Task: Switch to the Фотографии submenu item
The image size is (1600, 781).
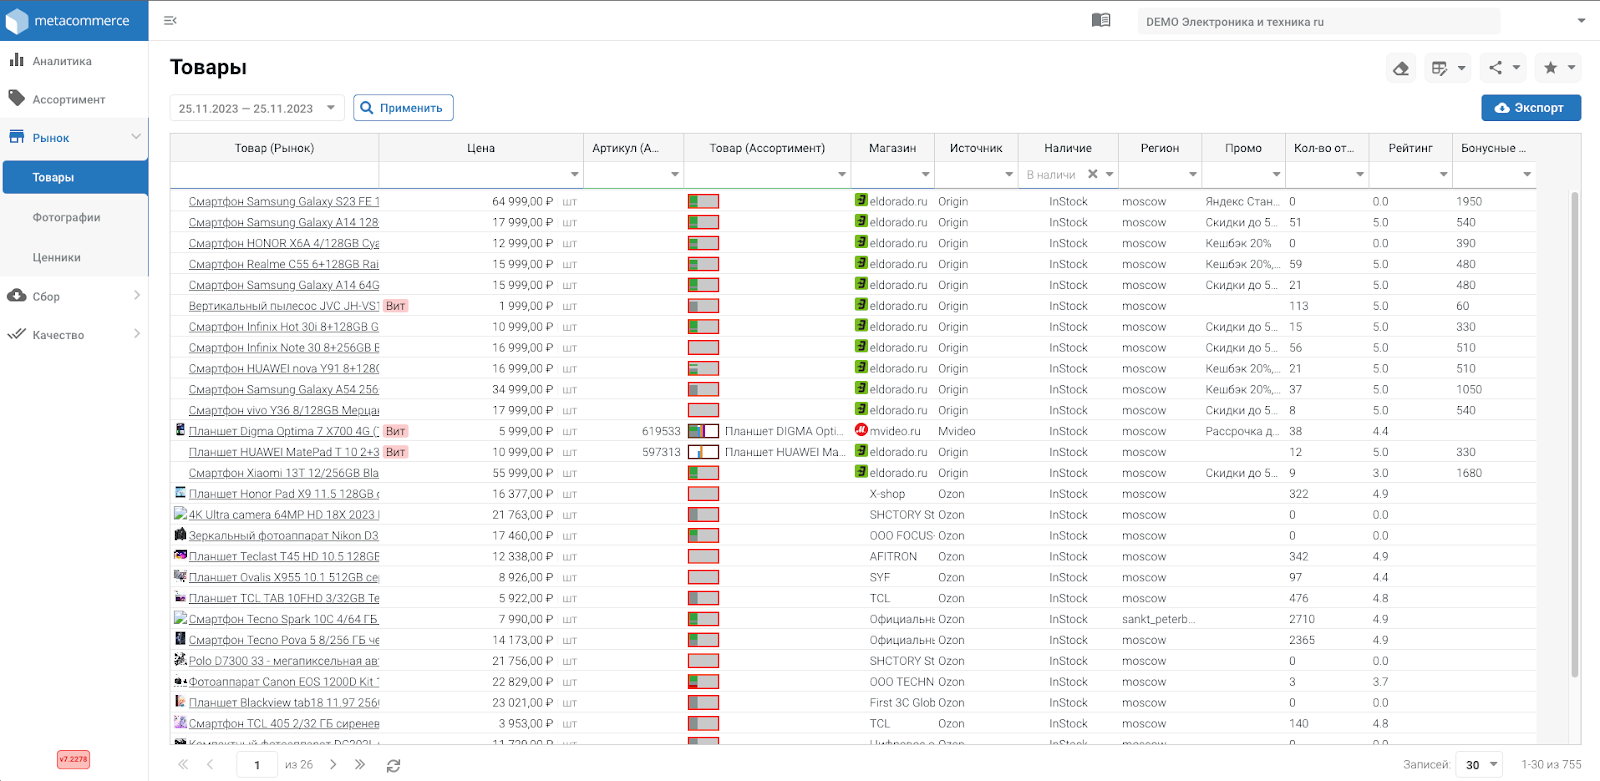Action: [x=67, y=217]
